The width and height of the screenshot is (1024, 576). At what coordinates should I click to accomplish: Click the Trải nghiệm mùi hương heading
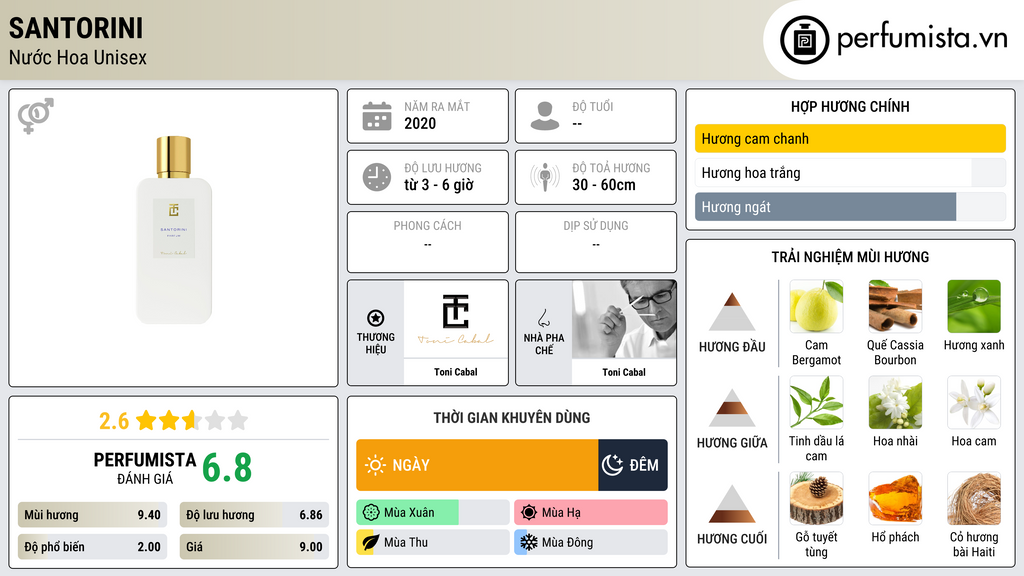850,257
